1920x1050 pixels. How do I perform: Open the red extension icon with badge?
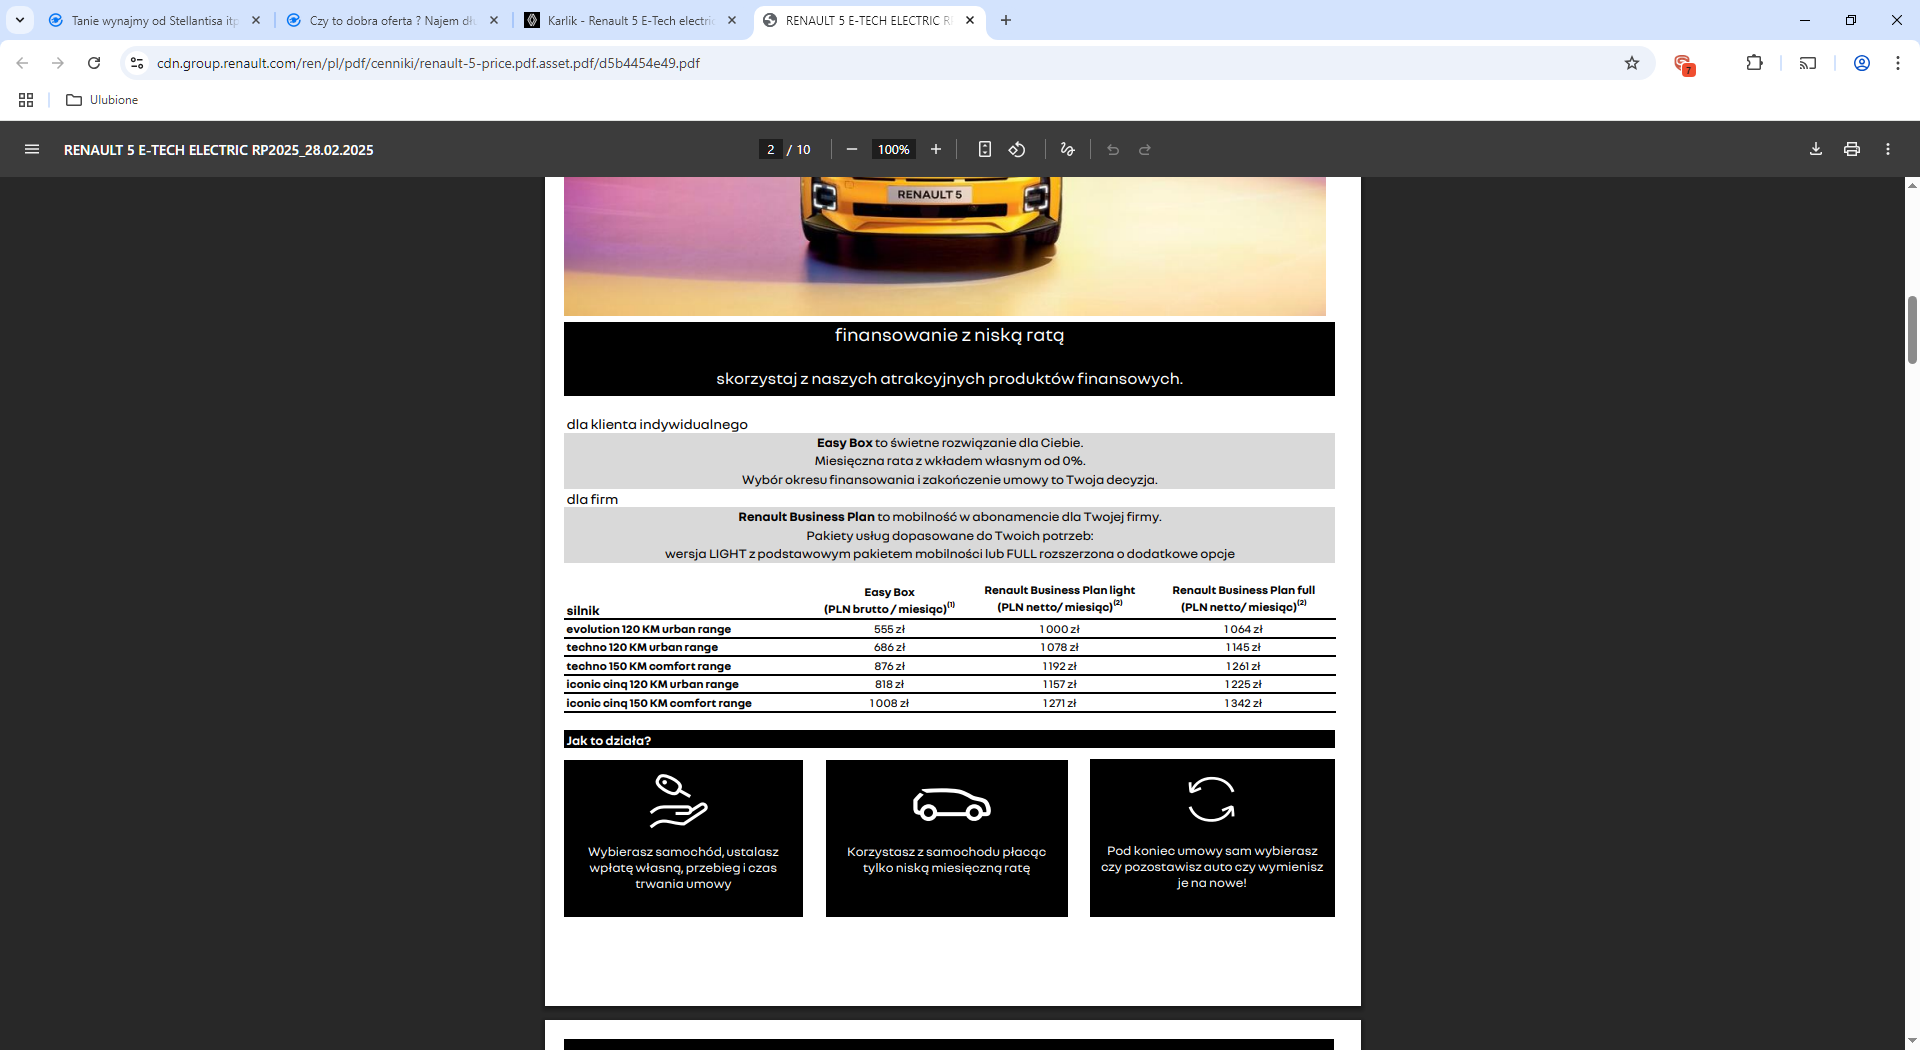tap(1684, 64)
